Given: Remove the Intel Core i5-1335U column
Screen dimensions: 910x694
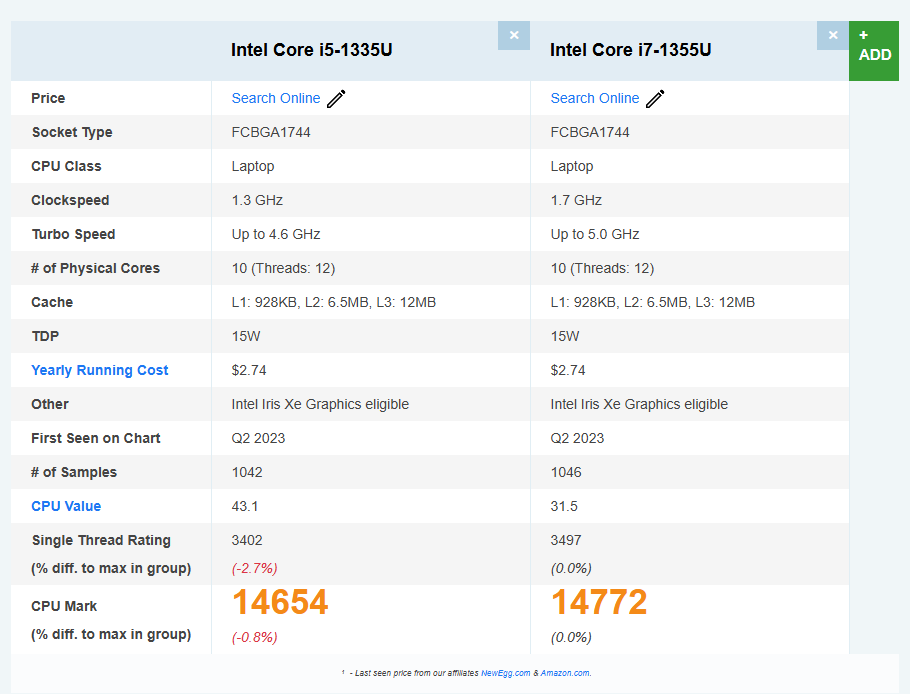Looking at the screenshot, I should click(x=514, y=35).
